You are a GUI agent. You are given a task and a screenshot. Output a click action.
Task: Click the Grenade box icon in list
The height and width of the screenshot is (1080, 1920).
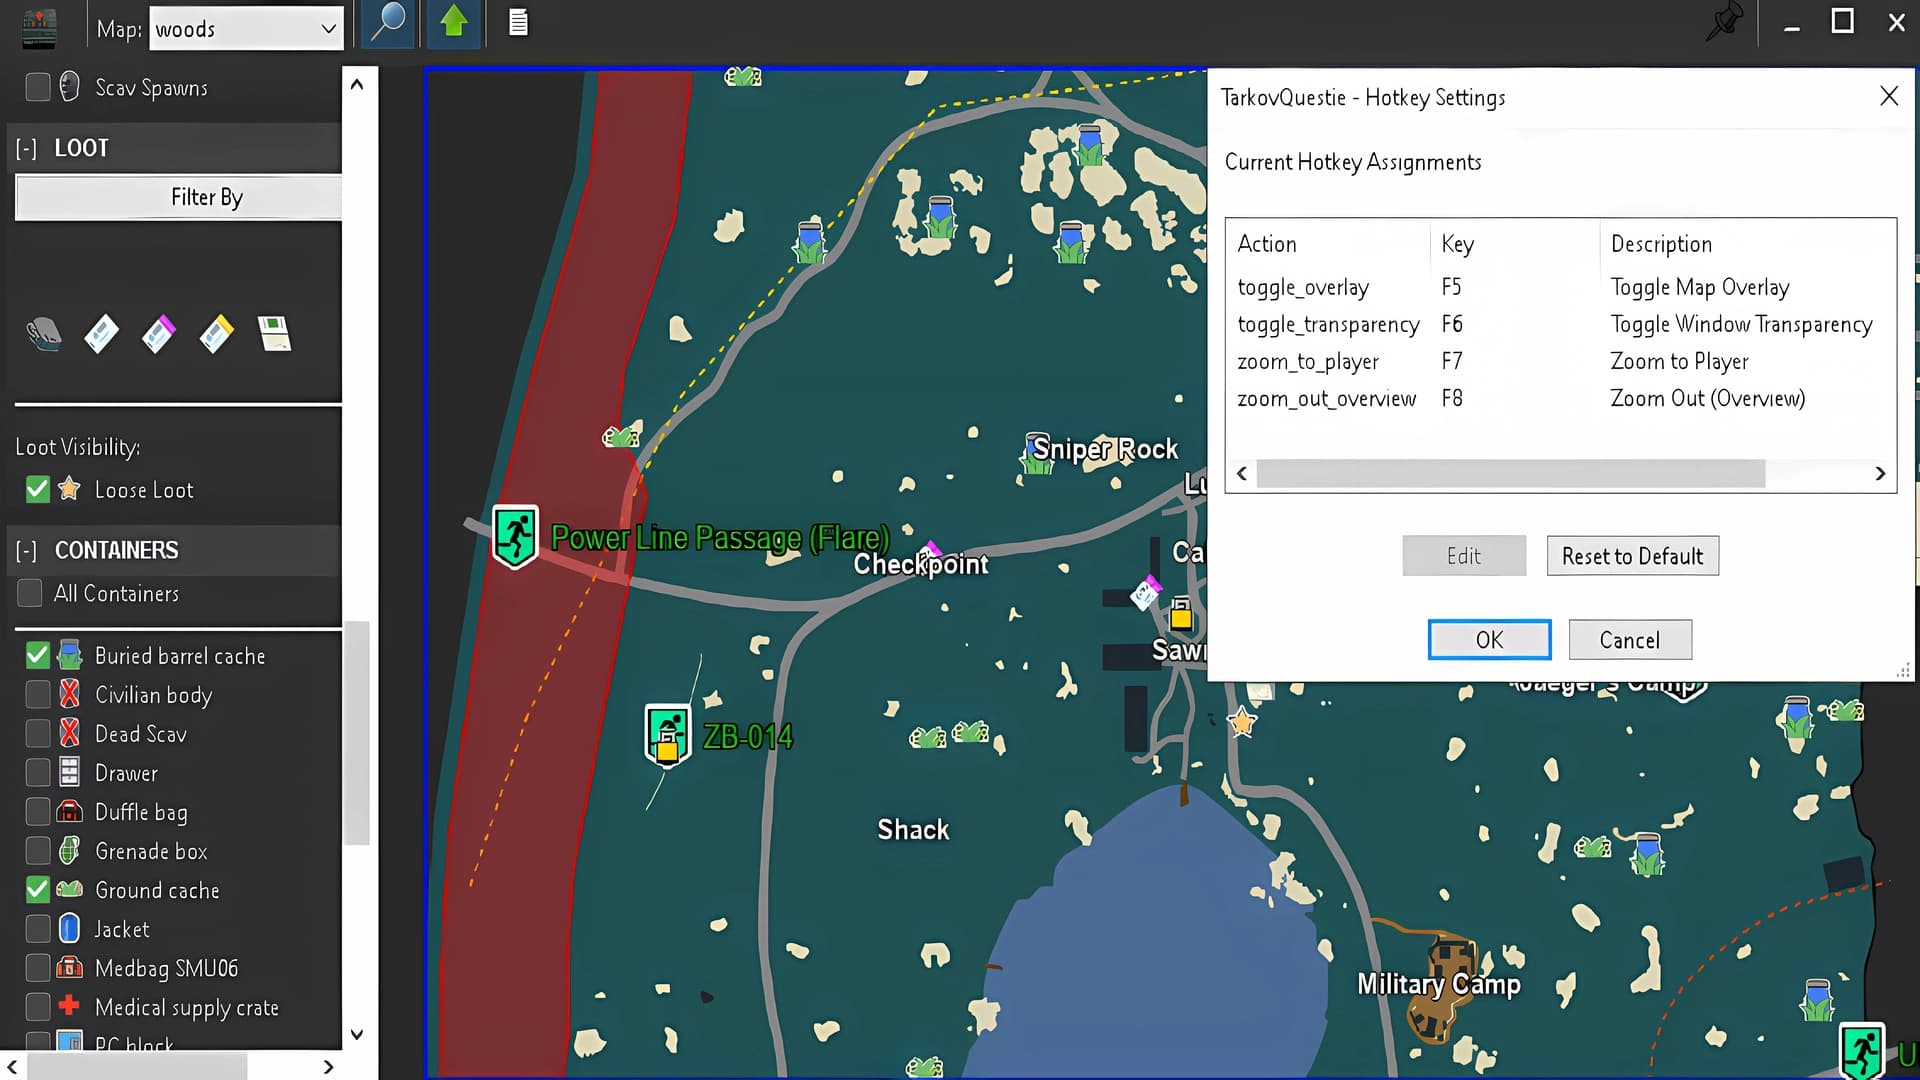(69, 851)
